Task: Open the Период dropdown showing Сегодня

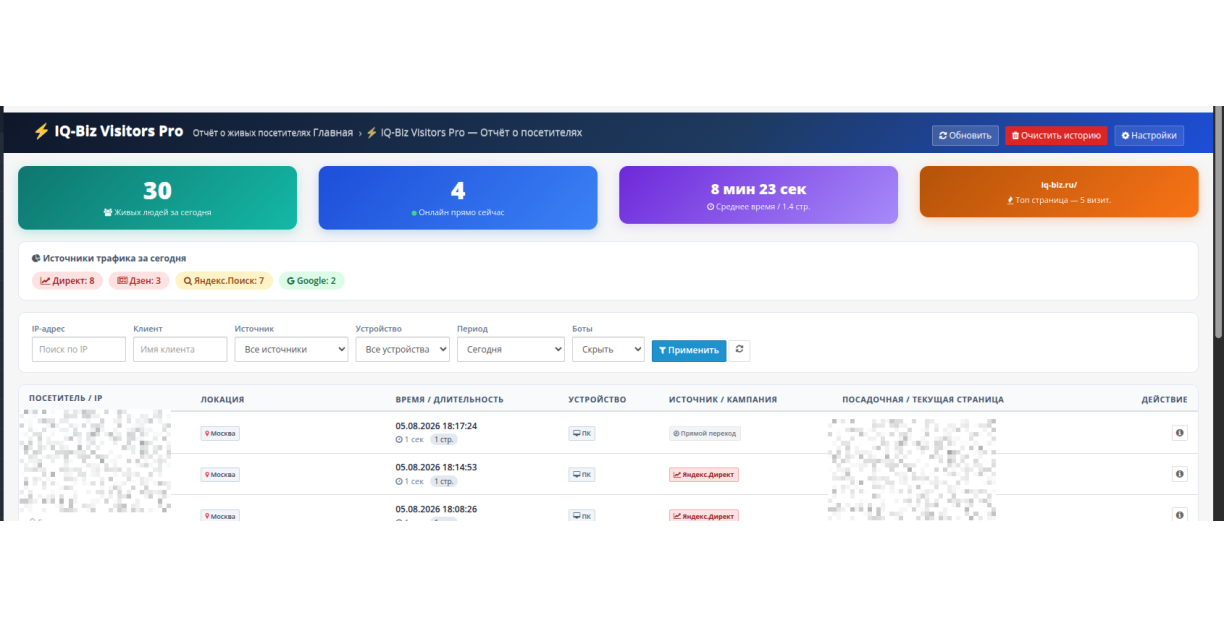Action: pos(510,349)
